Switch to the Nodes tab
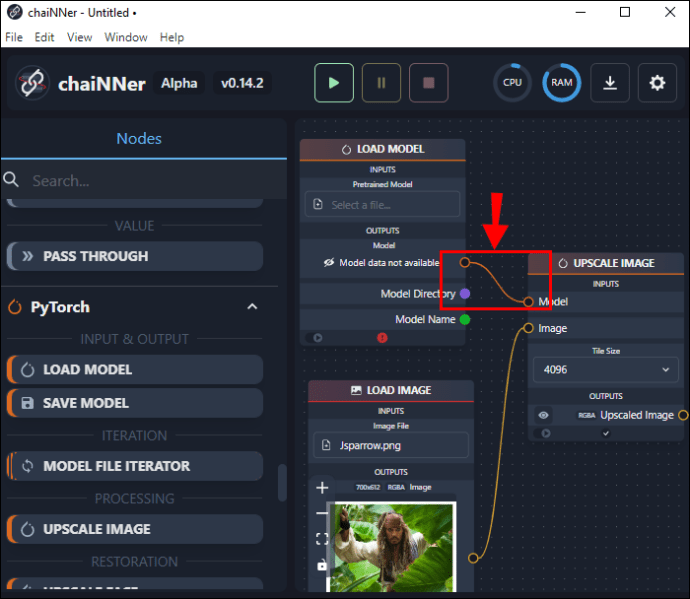This screenshot has width=690, height=599. point(139,139)
